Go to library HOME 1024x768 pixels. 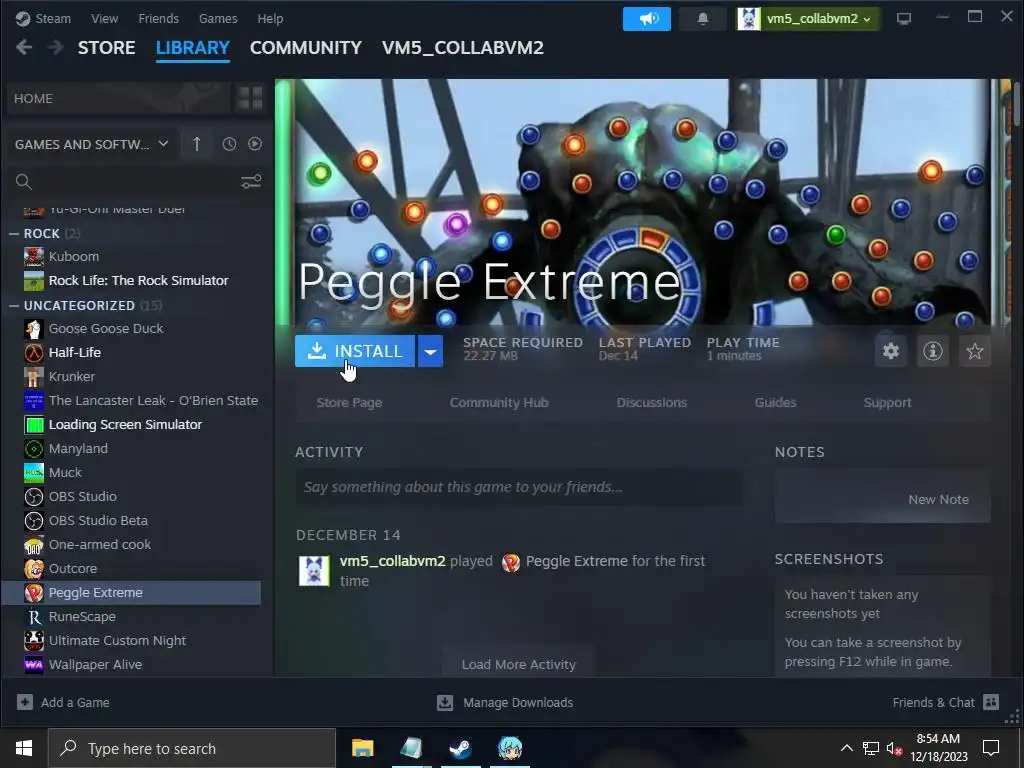pyautogui.click(x=119, y=98)
